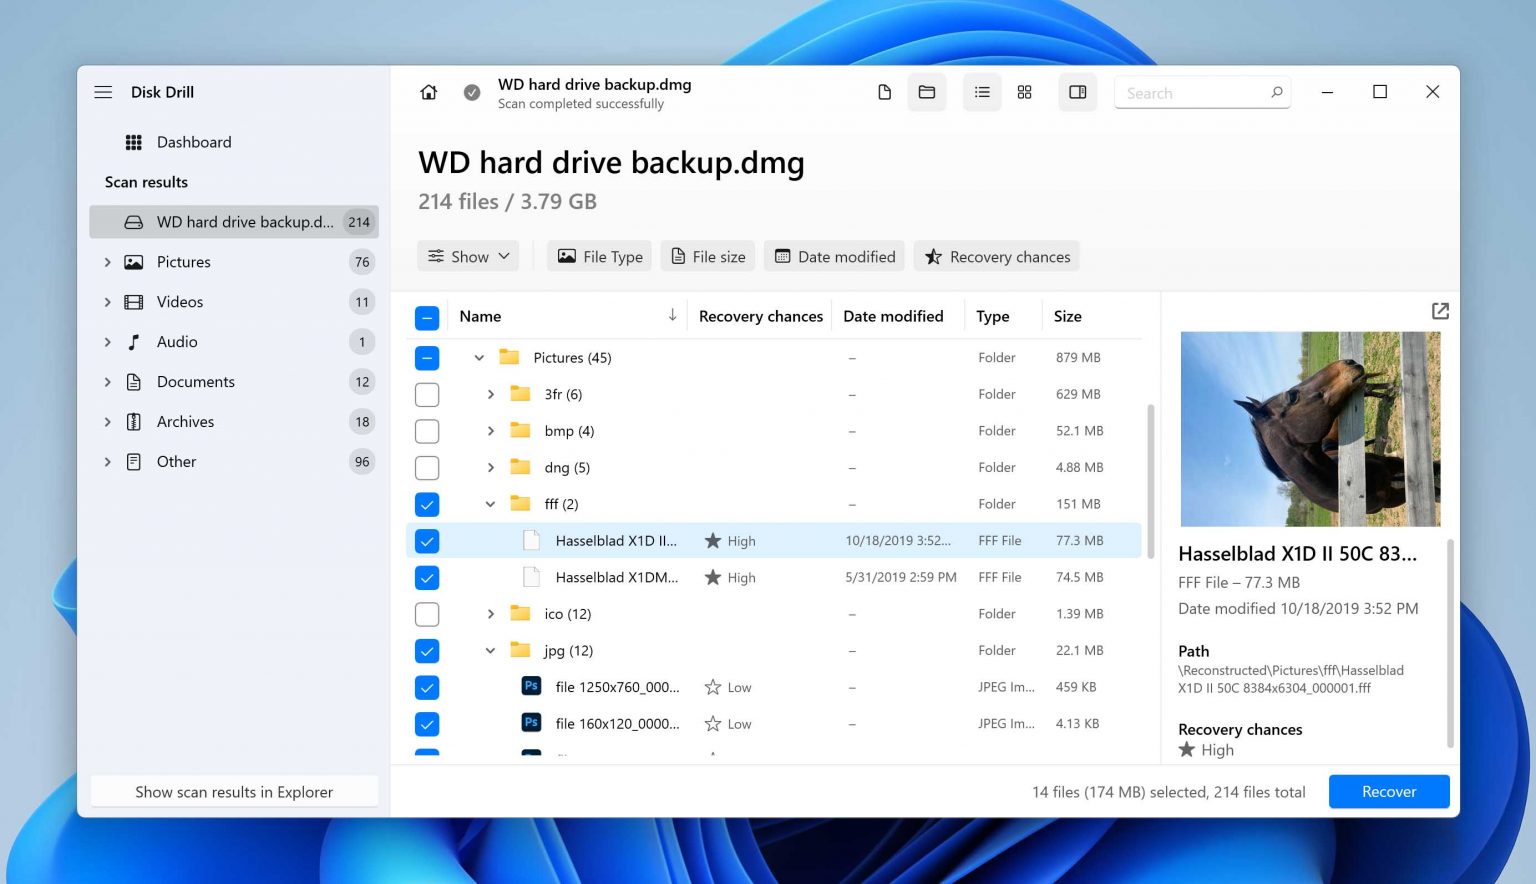1536x884 pixels.
Task: Select the list view icon
Action: click(981, 92)
